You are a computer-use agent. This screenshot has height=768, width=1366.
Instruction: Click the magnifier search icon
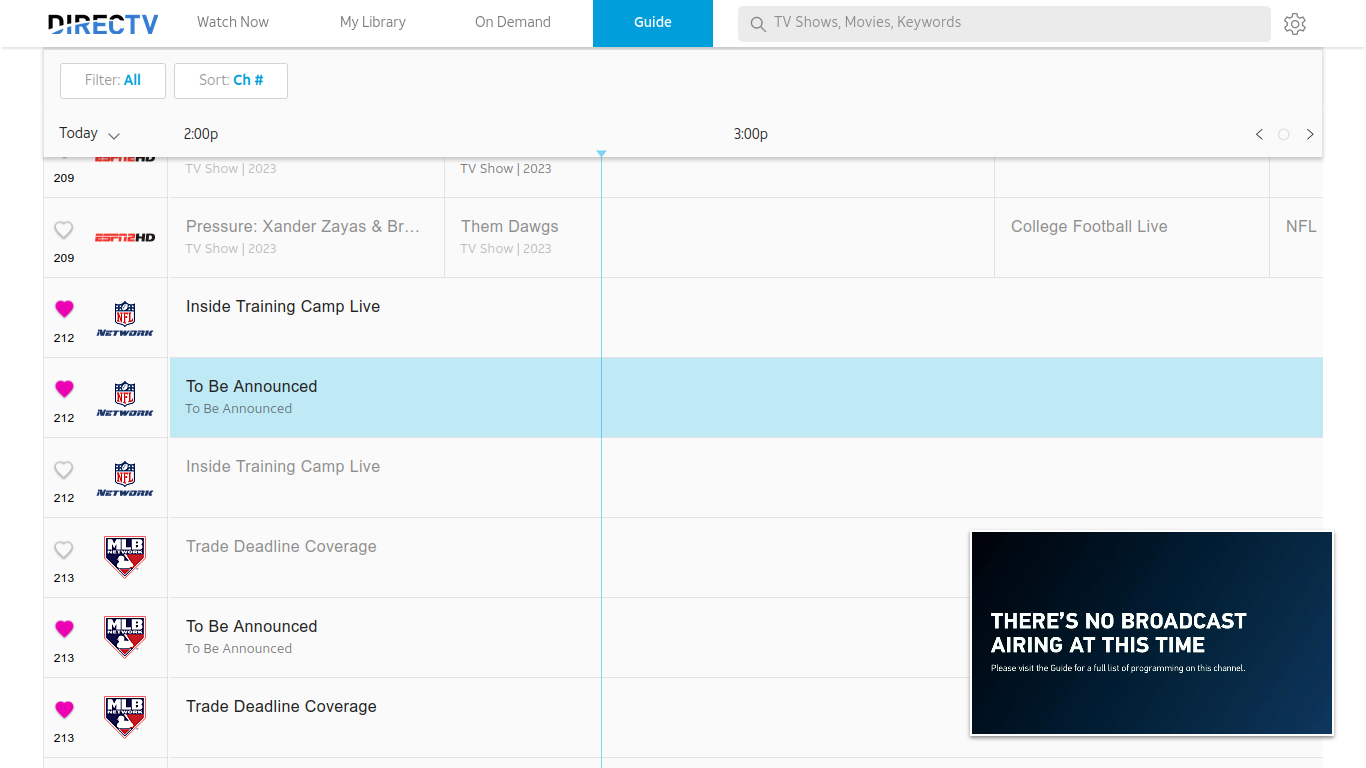click(758, 24)
